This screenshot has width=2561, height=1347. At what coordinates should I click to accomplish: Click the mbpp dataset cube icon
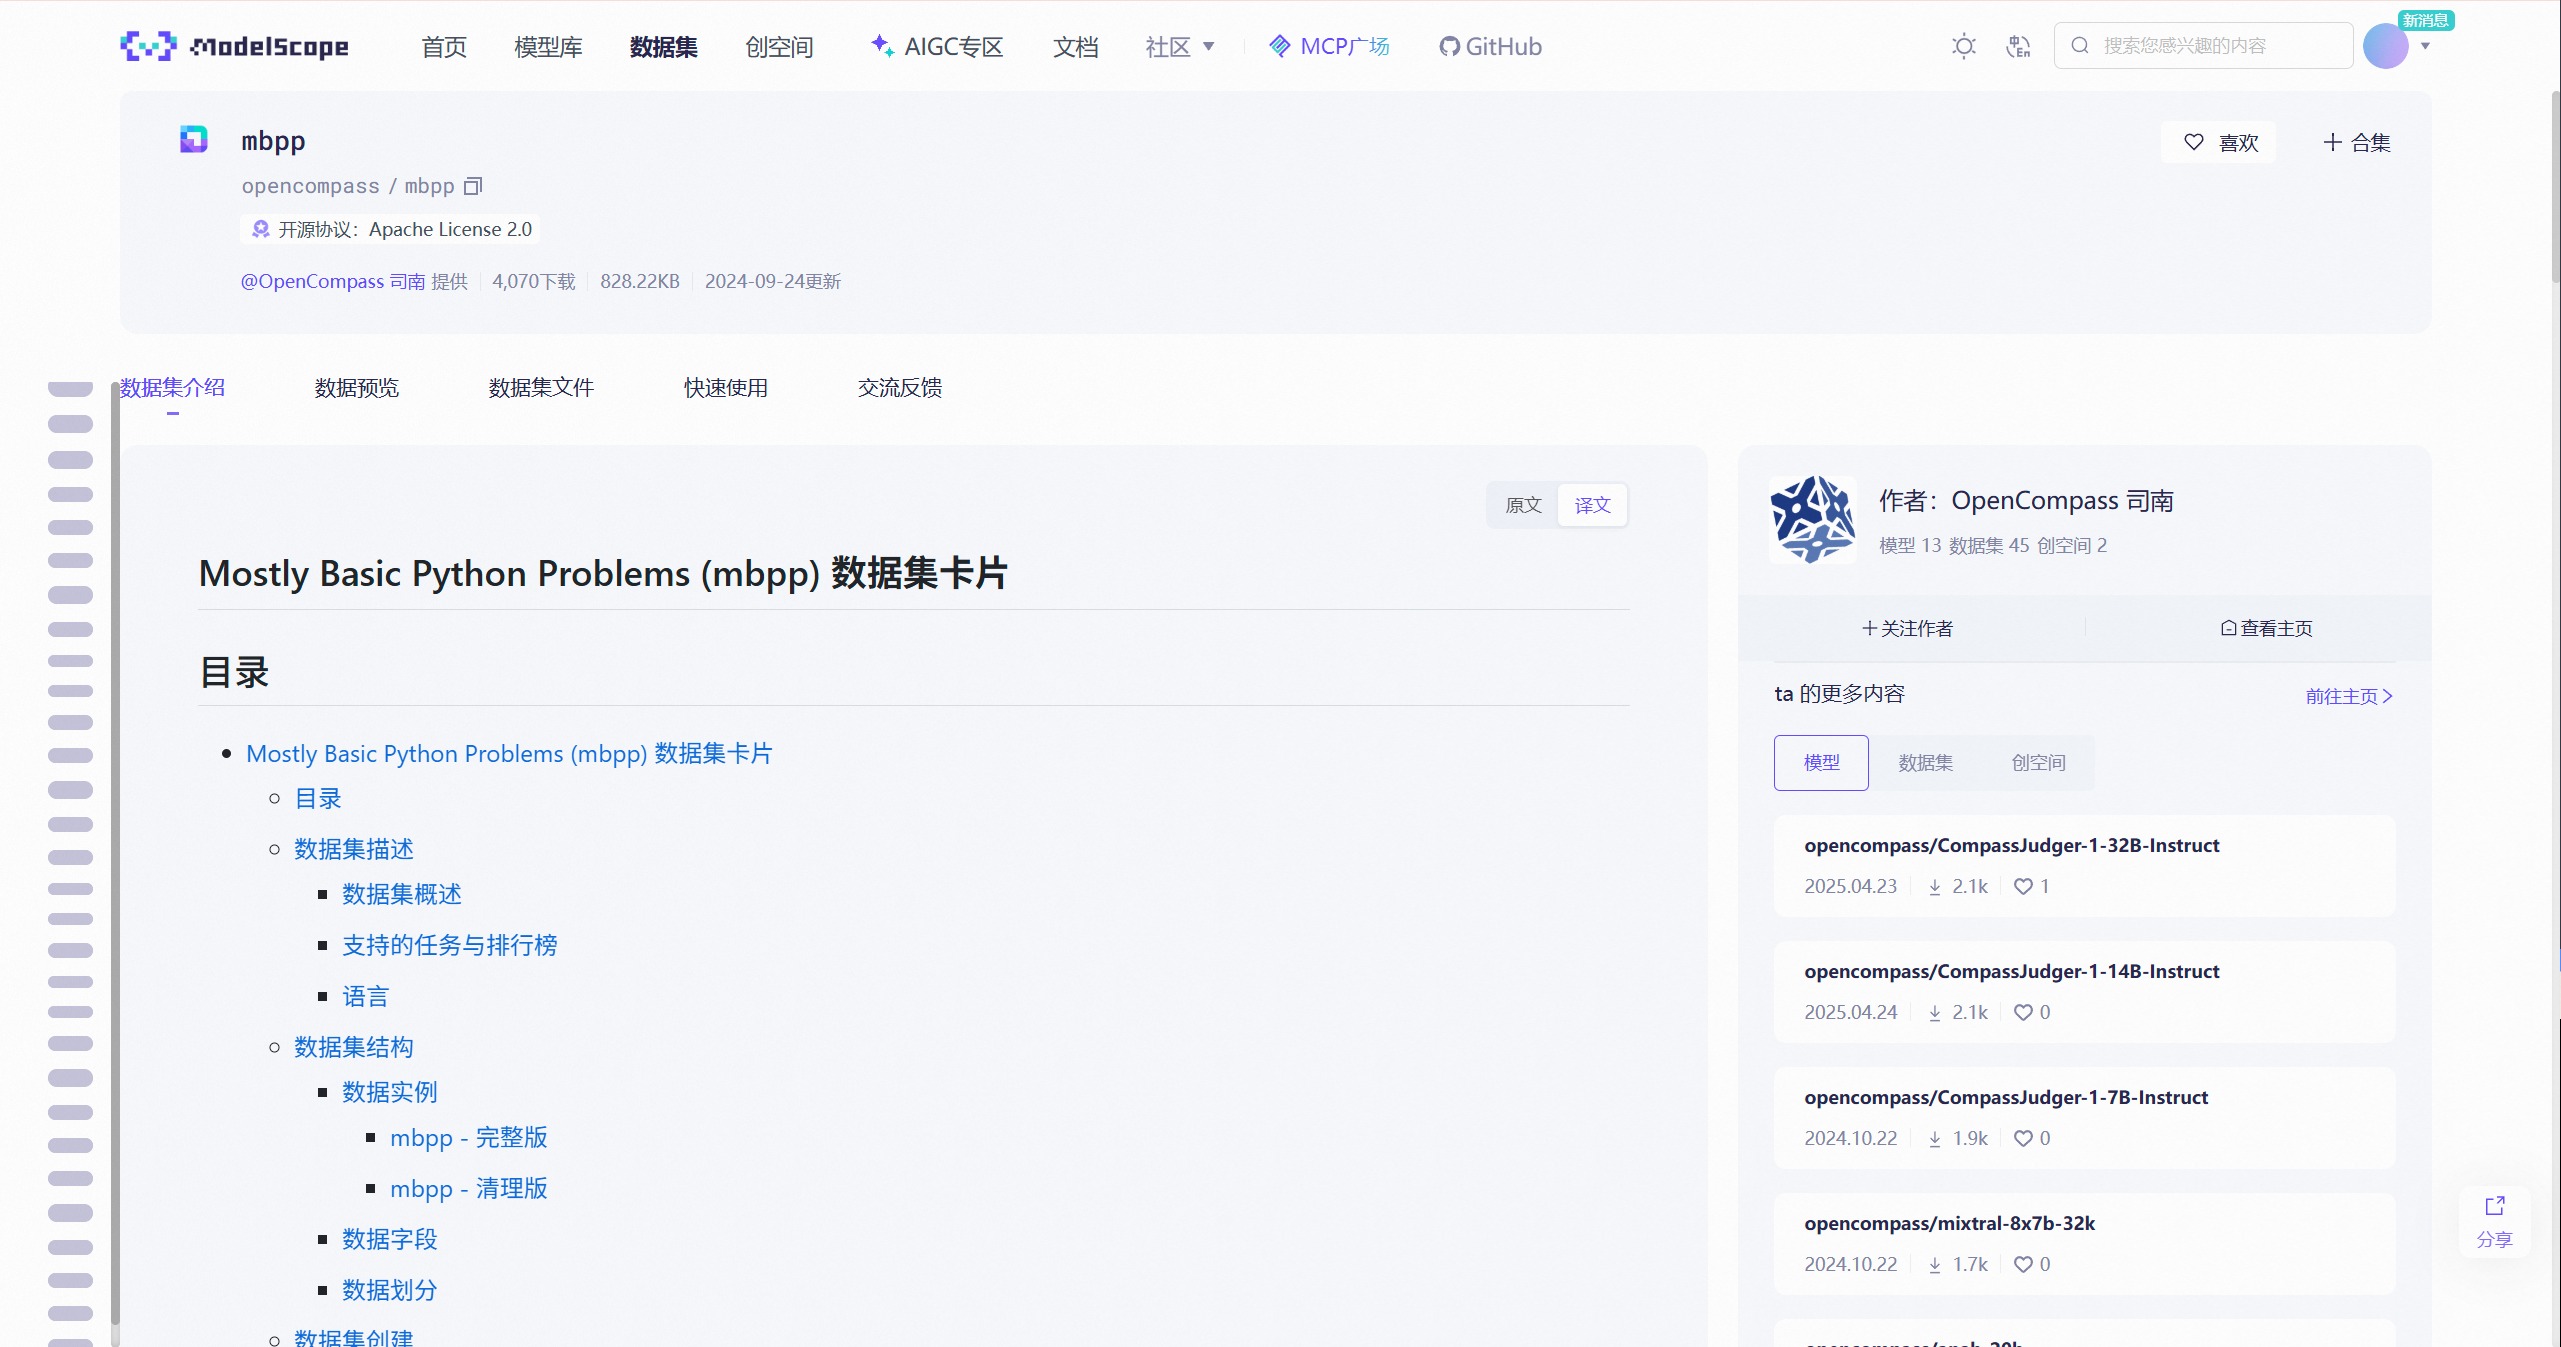[194, 139]
